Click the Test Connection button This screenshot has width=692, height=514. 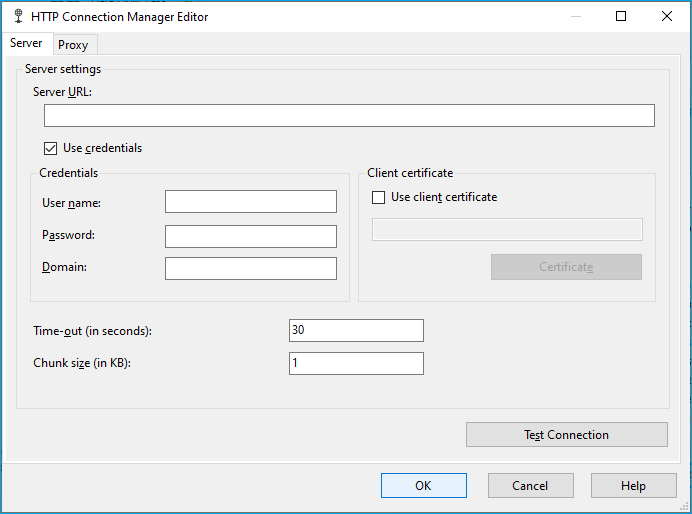point(567,435)
